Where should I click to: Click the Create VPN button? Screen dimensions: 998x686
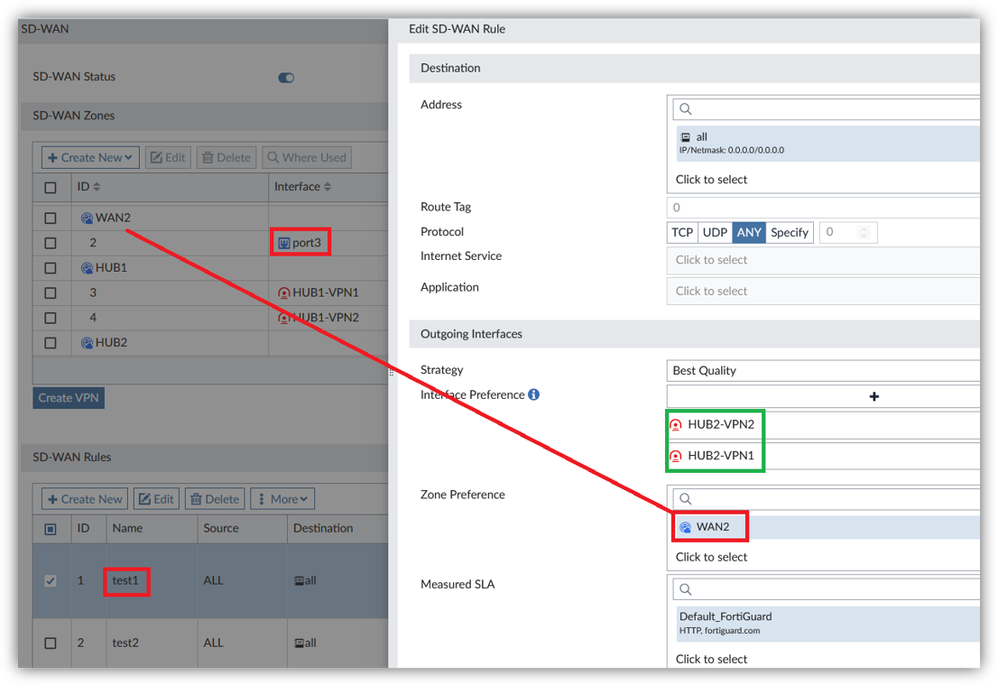[69, 398]
